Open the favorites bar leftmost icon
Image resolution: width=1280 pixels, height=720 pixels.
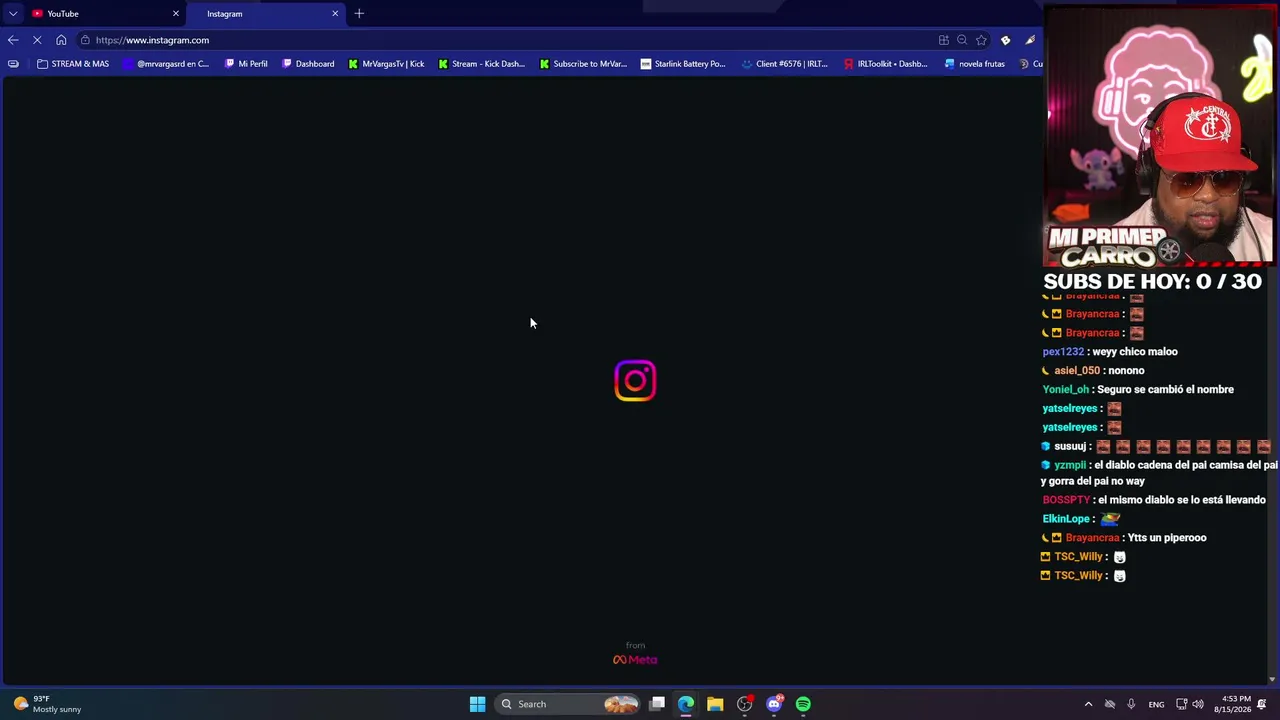(13, 64)
